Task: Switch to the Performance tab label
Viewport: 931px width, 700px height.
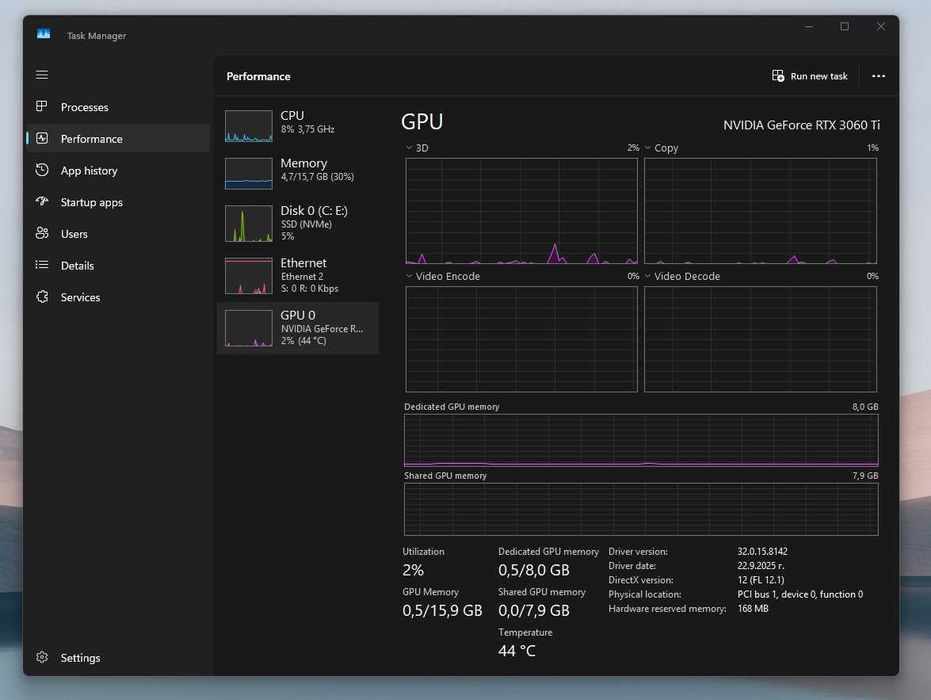Action: [91, 138]
